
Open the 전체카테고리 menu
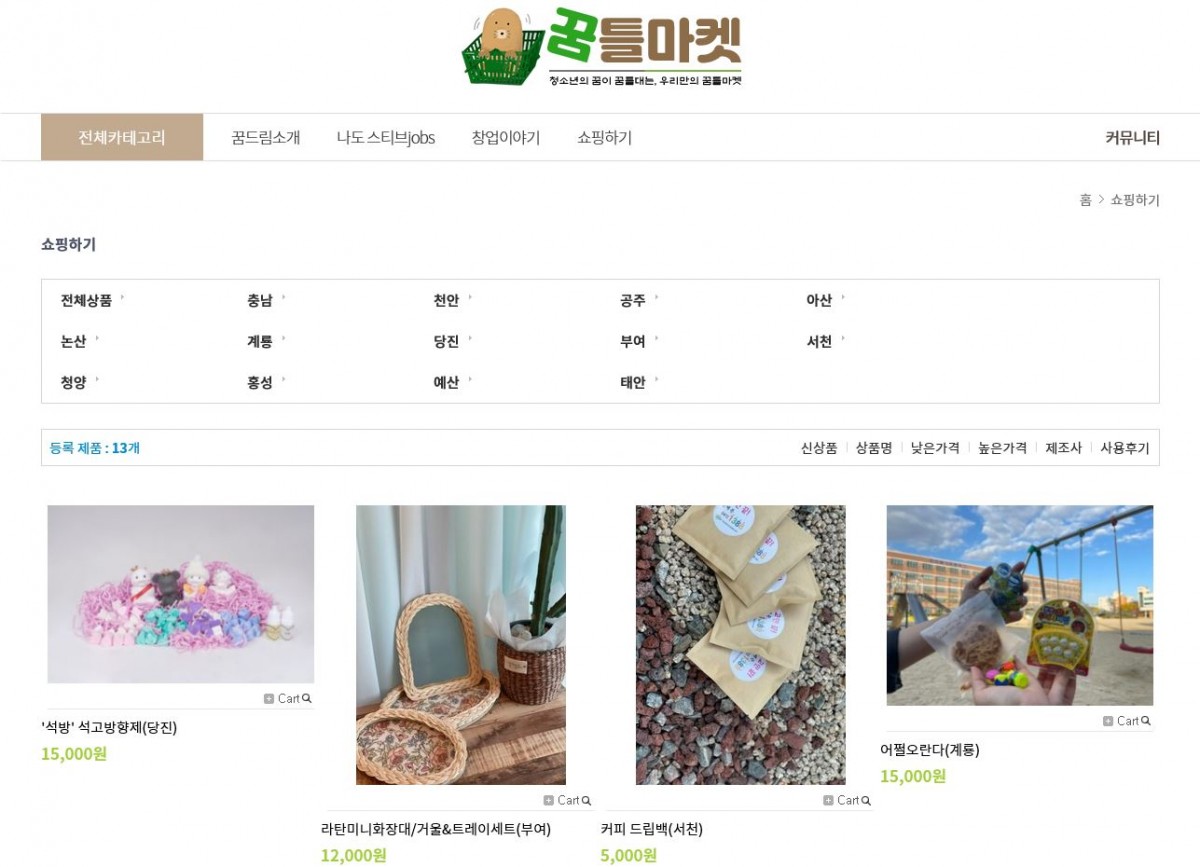point(122,138)
